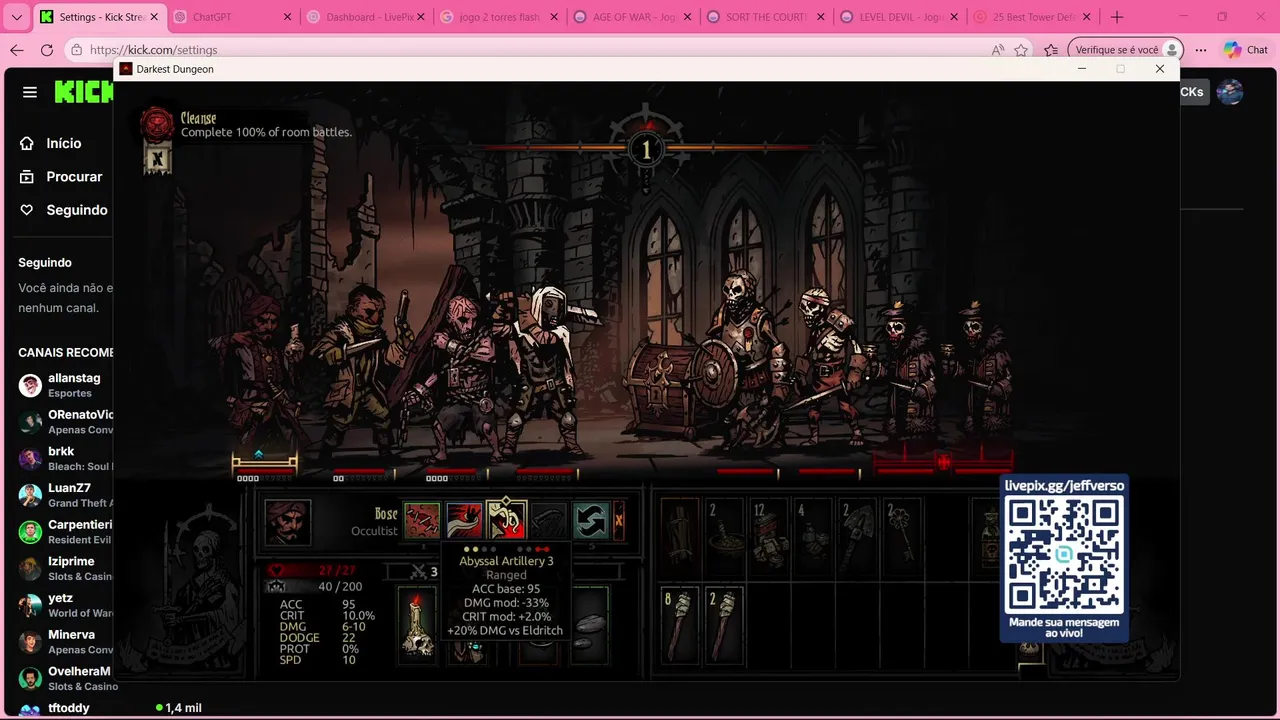The height and width of the screenshot is (720, 1280).
Task: Close the ChatGPT tab
Action: tap(287, 17)
